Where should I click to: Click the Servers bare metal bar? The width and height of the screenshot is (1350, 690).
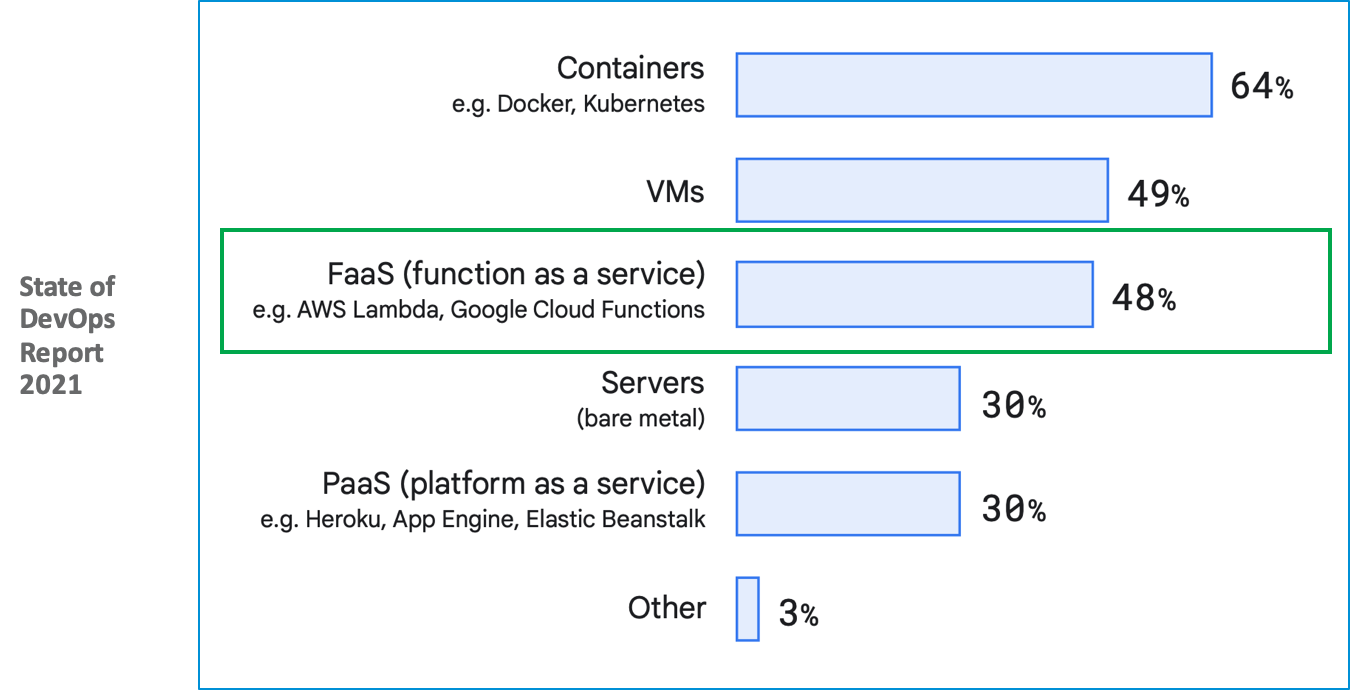pos(848,399)
